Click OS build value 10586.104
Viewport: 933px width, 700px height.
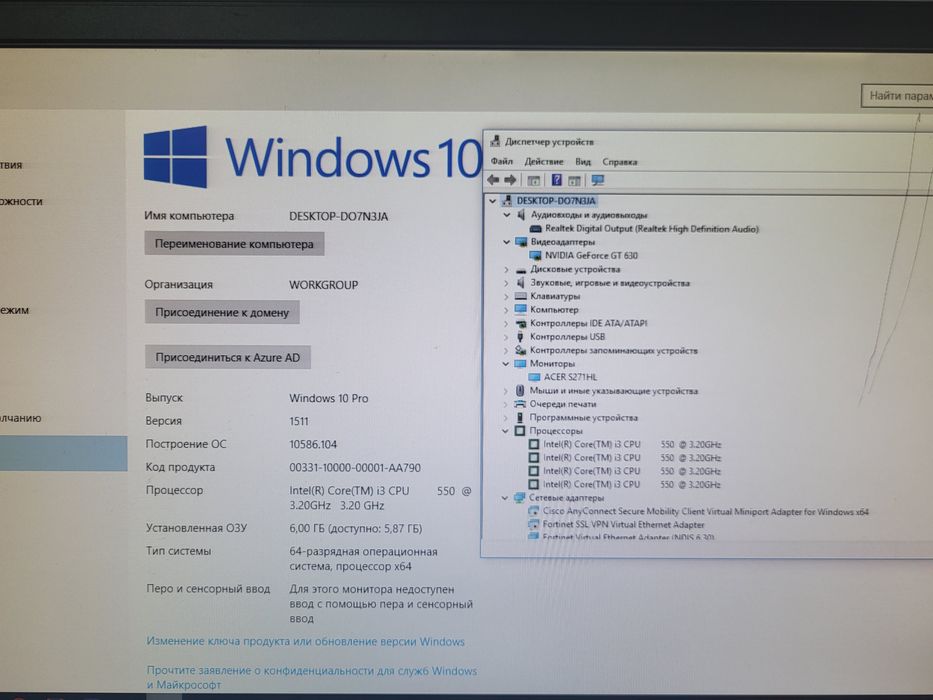[313, 445]
